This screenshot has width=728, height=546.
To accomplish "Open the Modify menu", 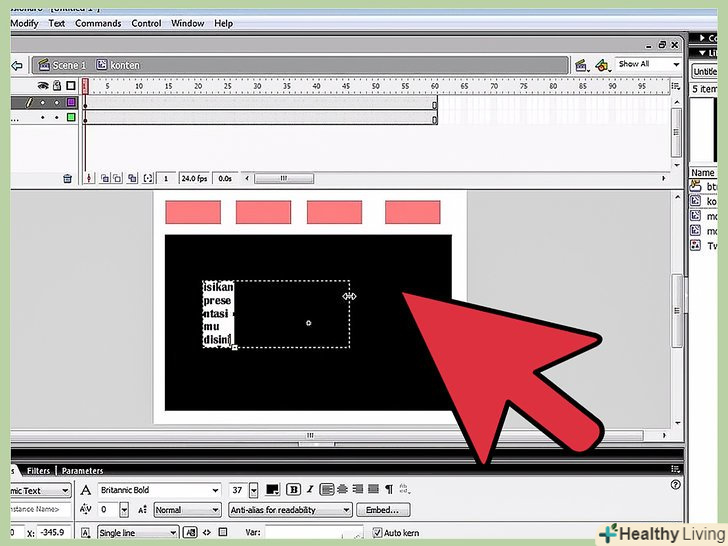I will (x=24, y=23).
